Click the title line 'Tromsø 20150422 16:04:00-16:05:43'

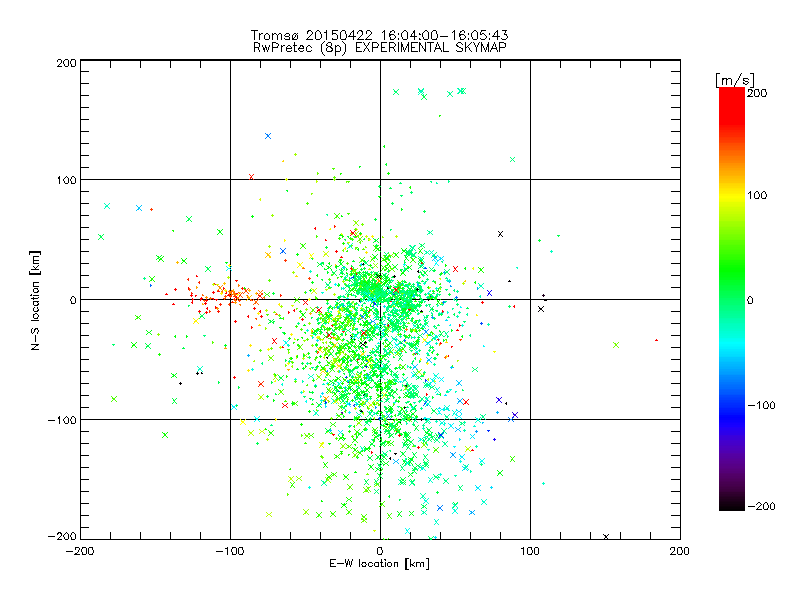pos(379,35)
